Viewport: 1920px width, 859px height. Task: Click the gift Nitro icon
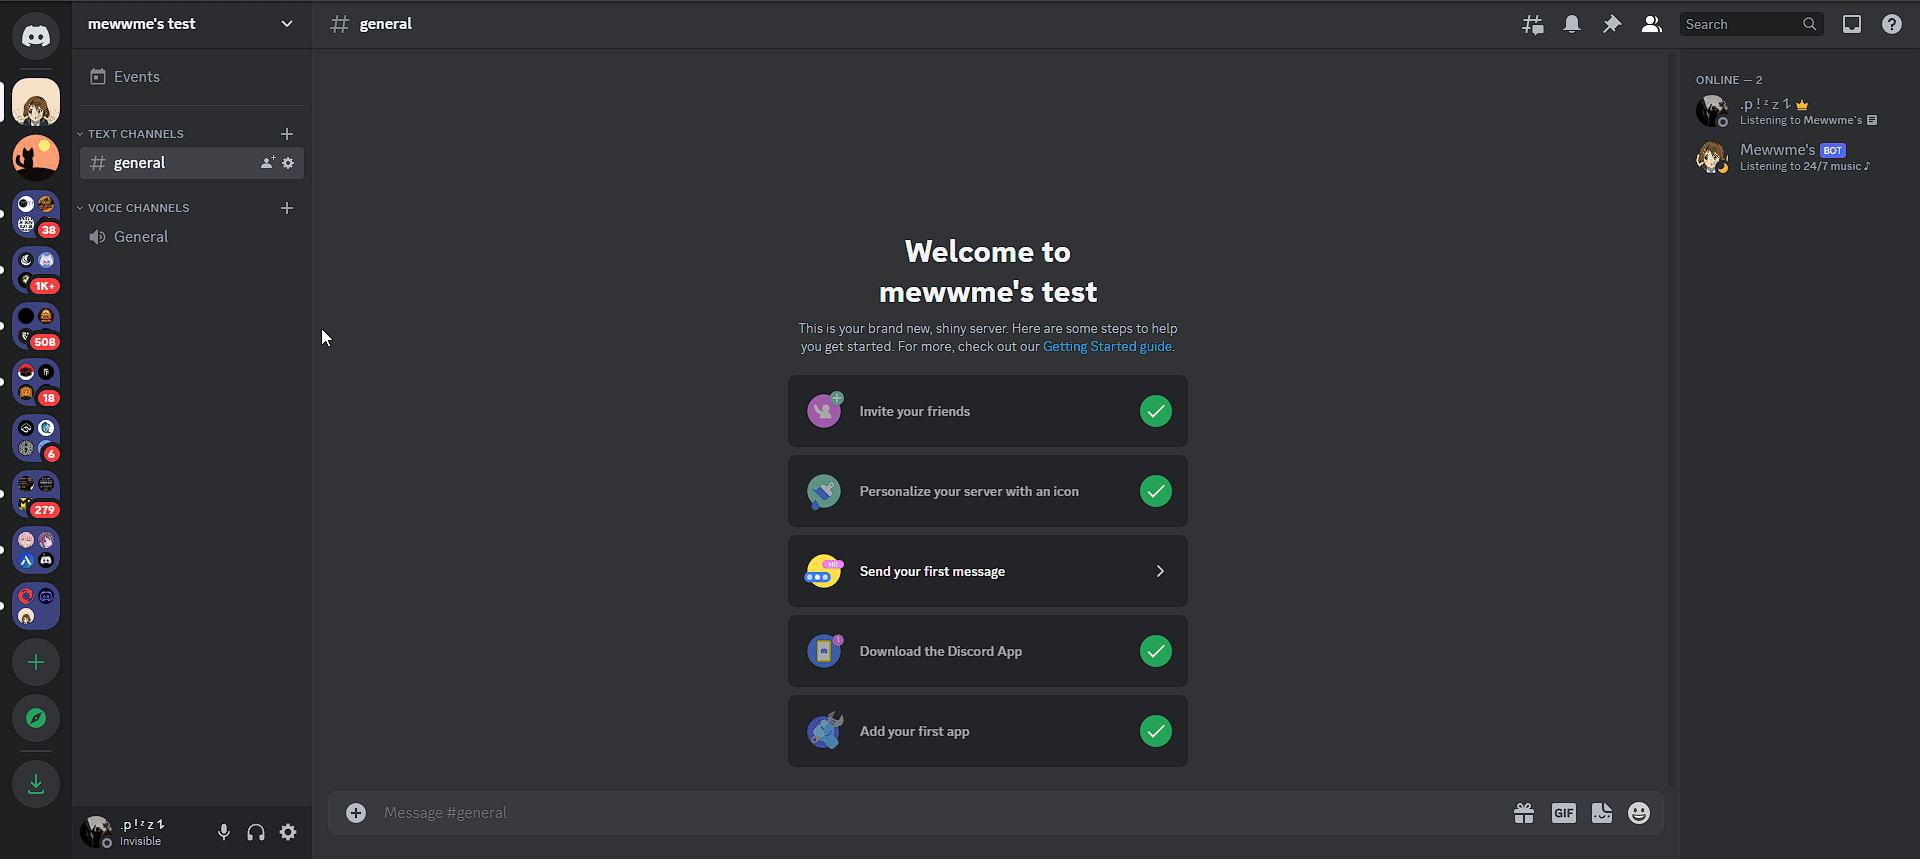point(1523,813)
